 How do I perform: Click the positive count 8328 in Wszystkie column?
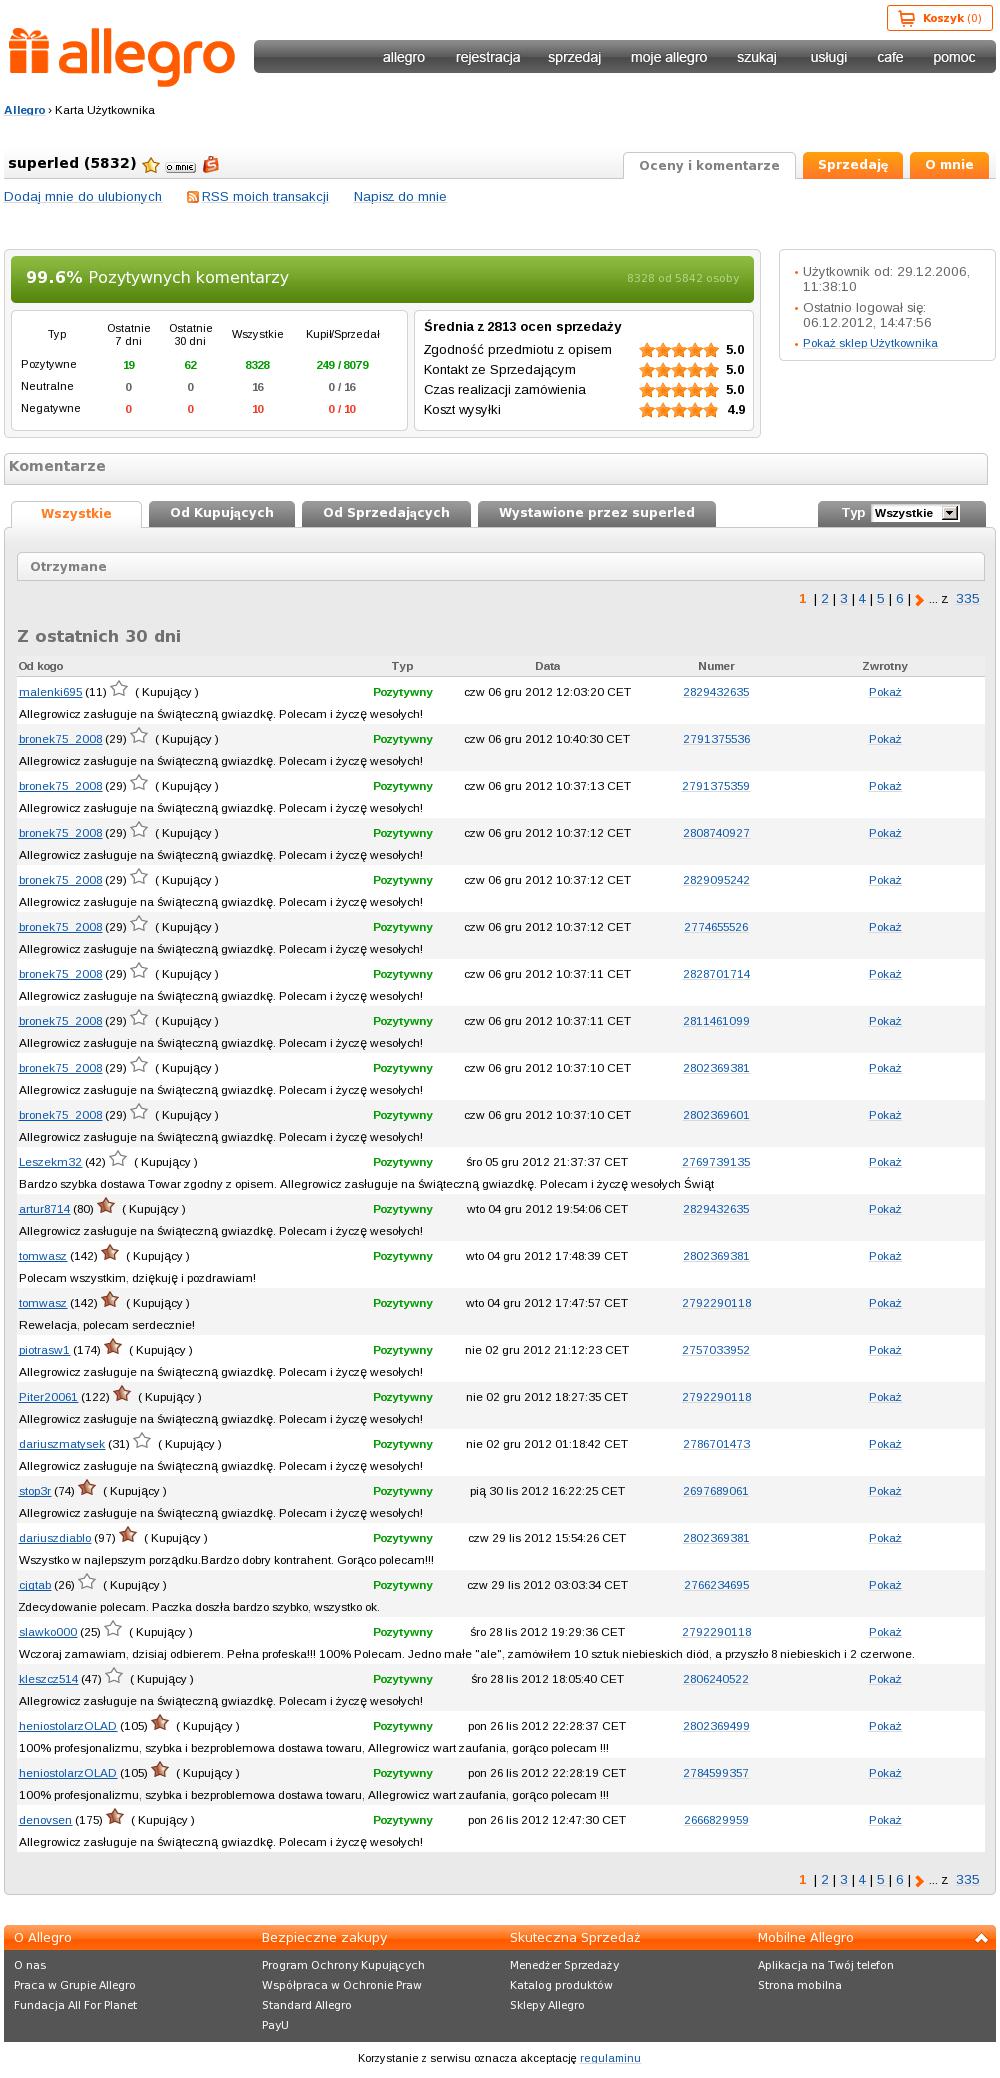257,365
